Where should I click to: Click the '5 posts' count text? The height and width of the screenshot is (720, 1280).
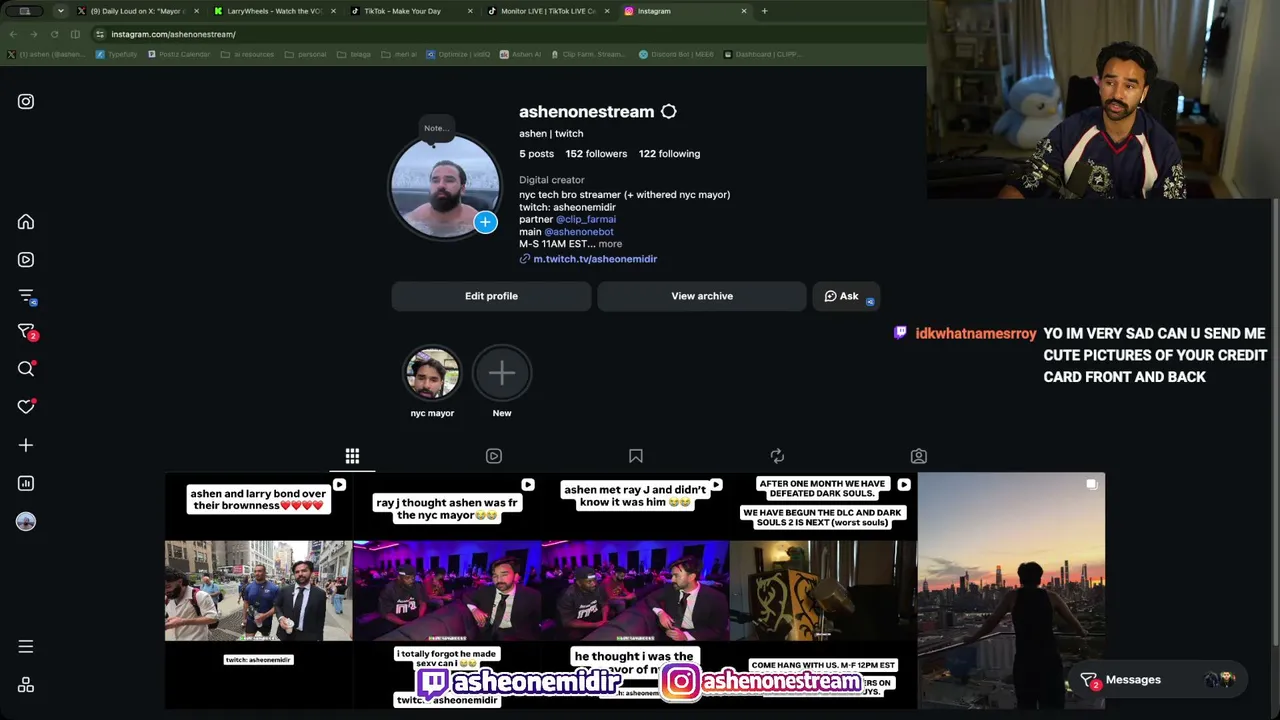tap(536, 154)
